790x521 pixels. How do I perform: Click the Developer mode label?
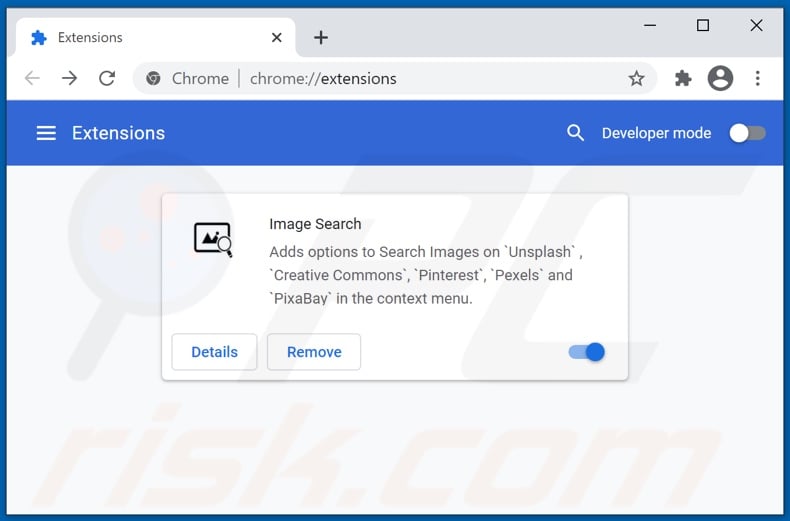[656, 133]
